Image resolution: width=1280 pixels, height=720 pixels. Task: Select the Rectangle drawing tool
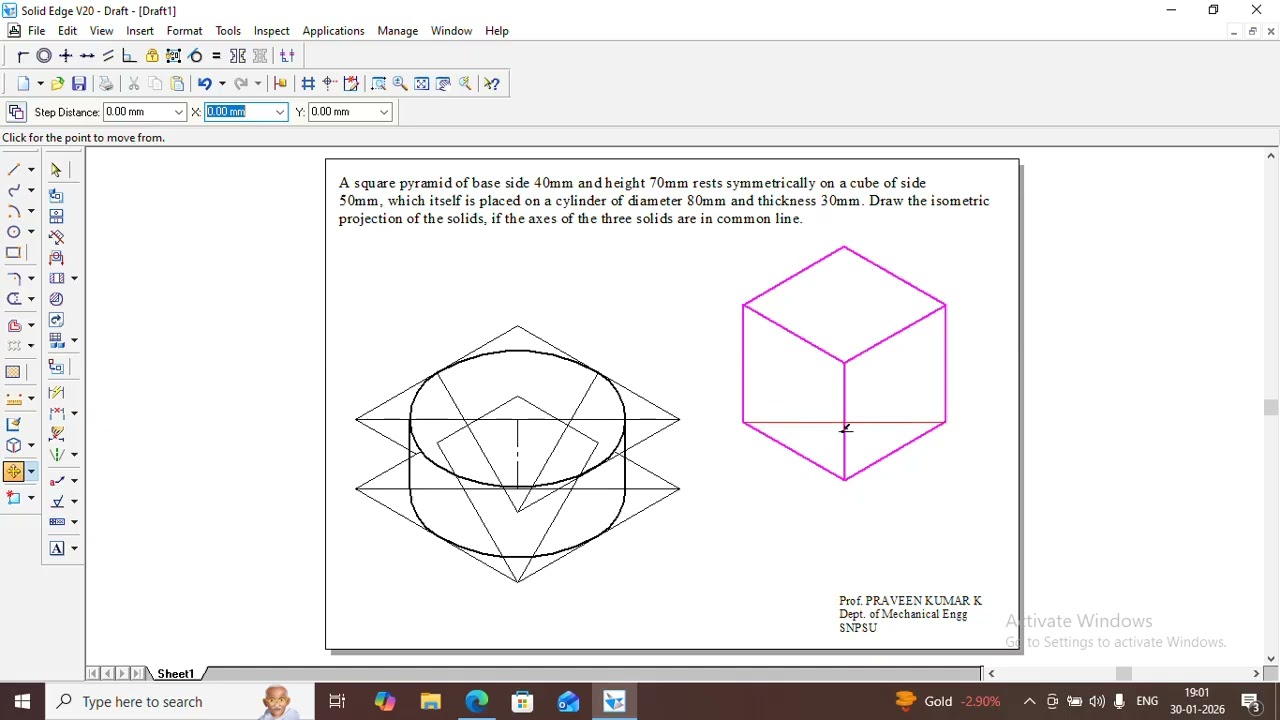[x=14, y=253]
